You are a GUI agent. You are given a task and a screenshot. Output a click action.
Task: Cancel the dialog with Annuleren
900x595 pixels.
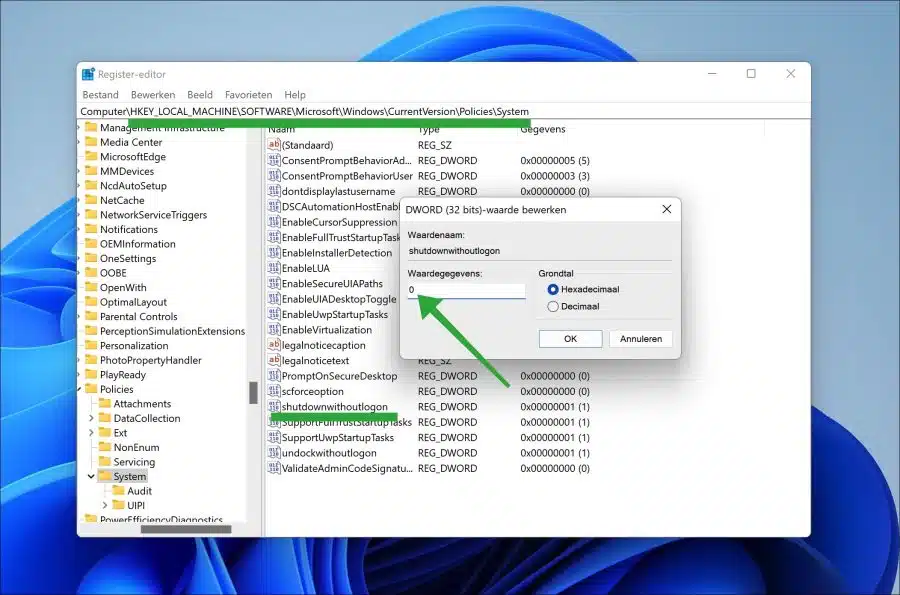click(x=641, y=339)
